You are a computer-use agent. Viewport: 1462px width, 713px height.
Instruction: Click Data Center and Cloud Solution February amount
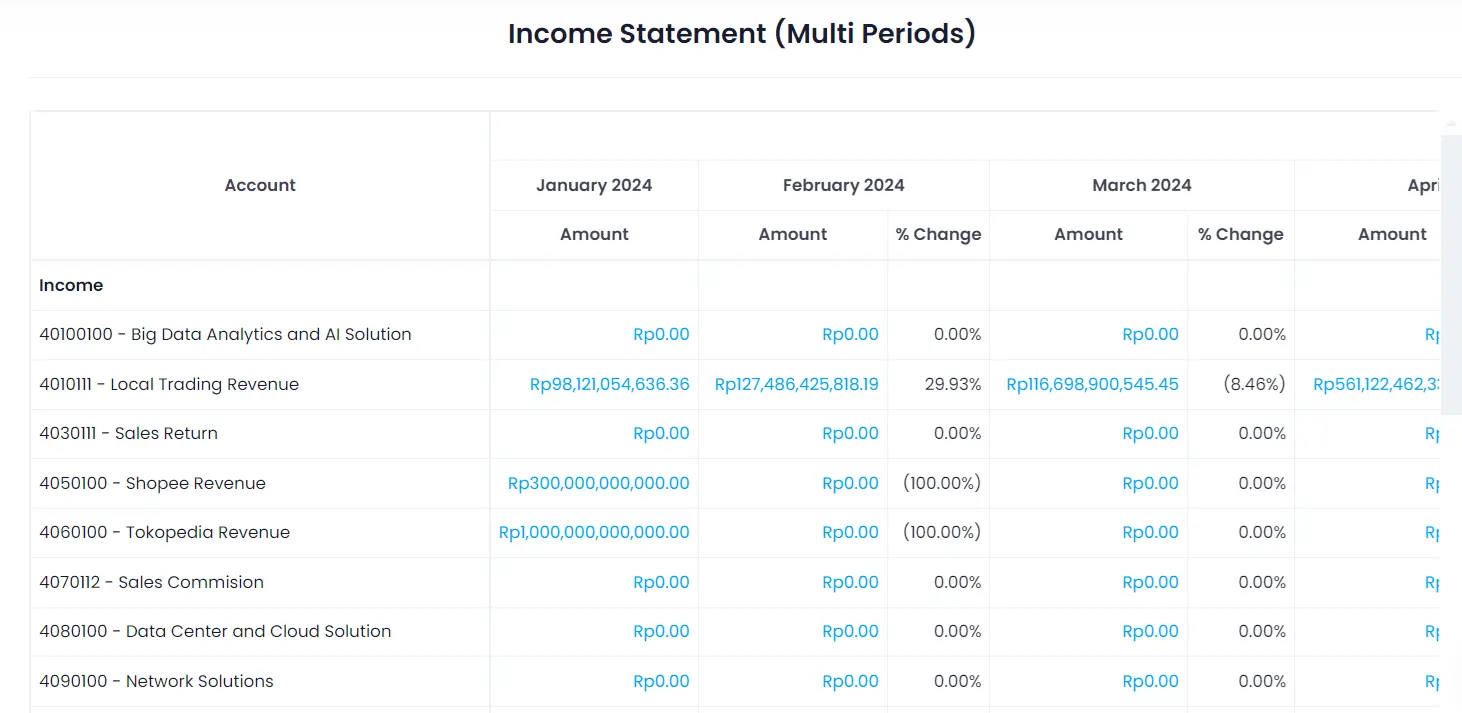click(x=850, y=631)
